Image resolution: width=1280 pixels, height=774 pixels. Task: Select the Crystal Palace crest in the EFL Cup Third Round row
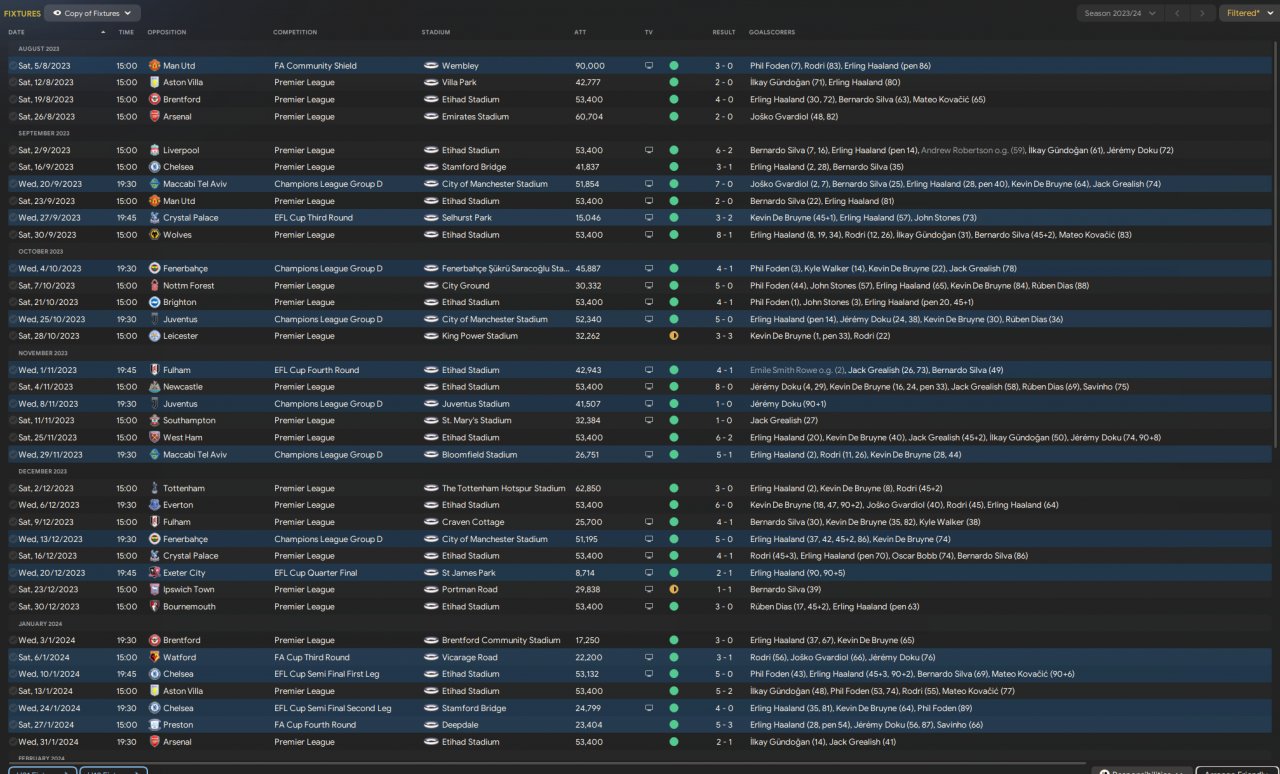tap(154, 218)
